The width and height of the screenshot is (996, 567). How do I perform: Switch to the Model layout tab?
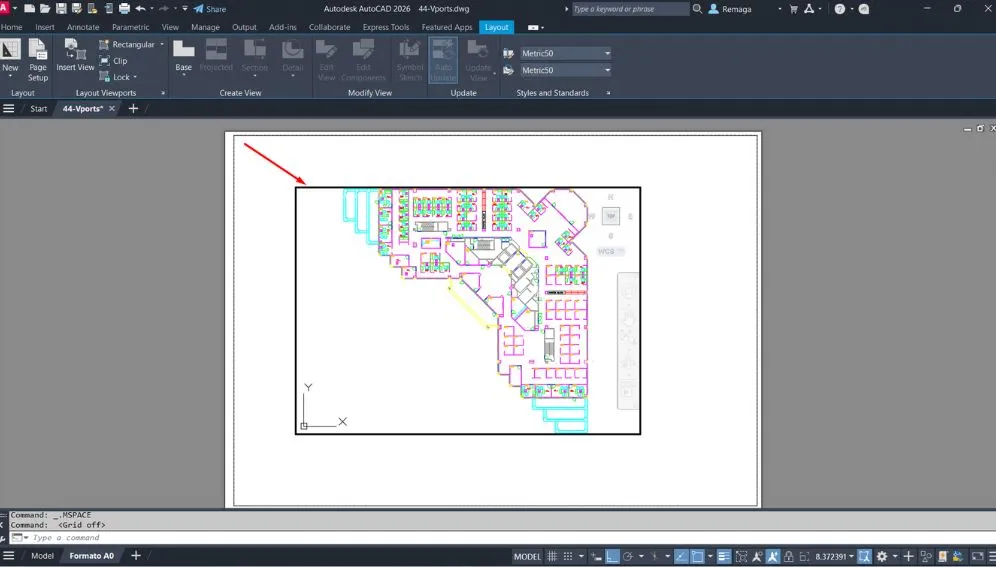tap(42, 556)
